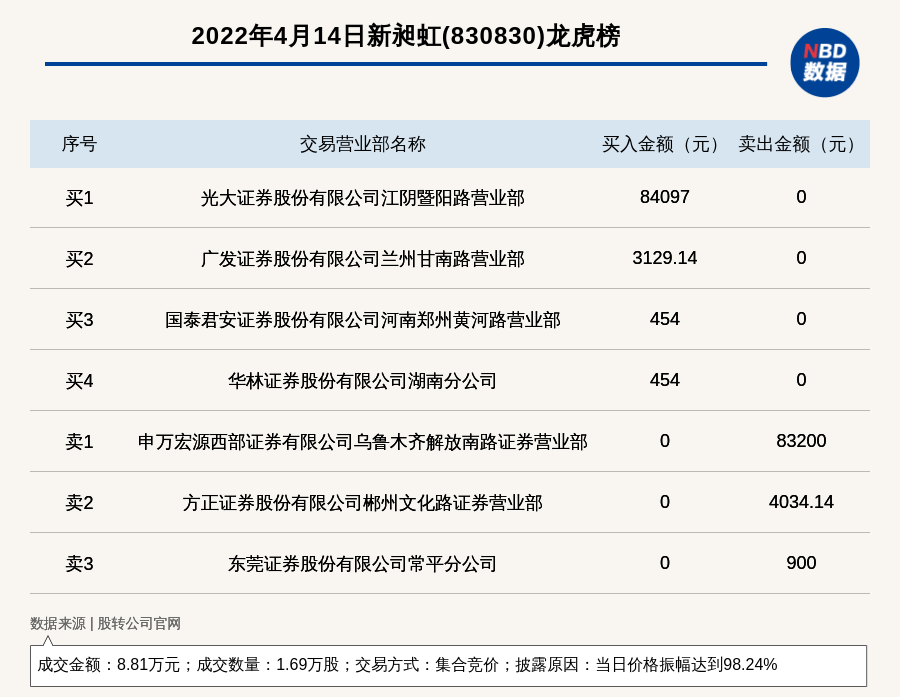Screen dimensions: 900x697
Task: Click buy amount 454 in 买4 row
Action: [x=665, y=380]
